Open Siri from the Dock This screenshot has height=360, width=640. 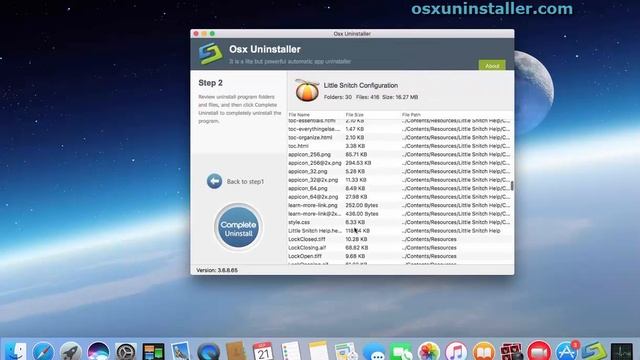point(98,351)
